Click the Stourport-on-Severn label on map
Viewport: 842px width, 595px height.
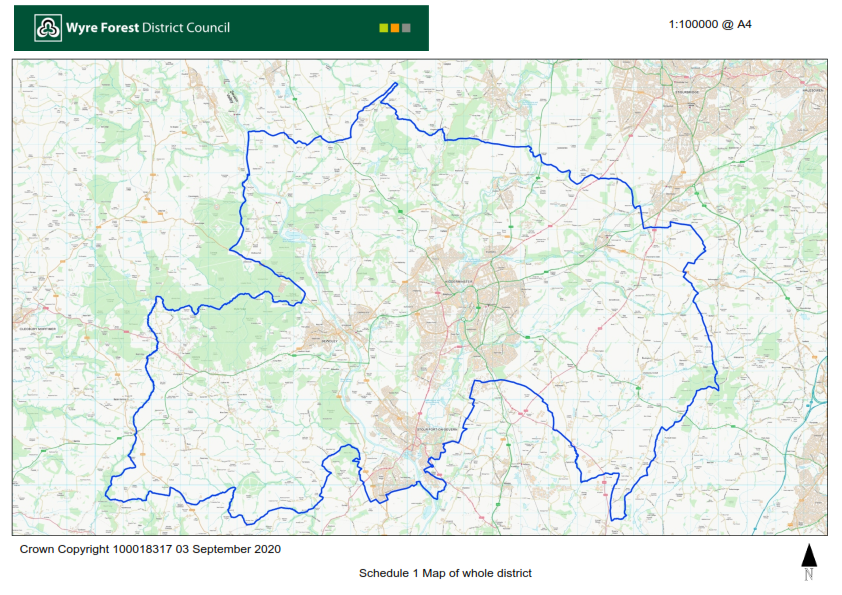pos(437,430)
